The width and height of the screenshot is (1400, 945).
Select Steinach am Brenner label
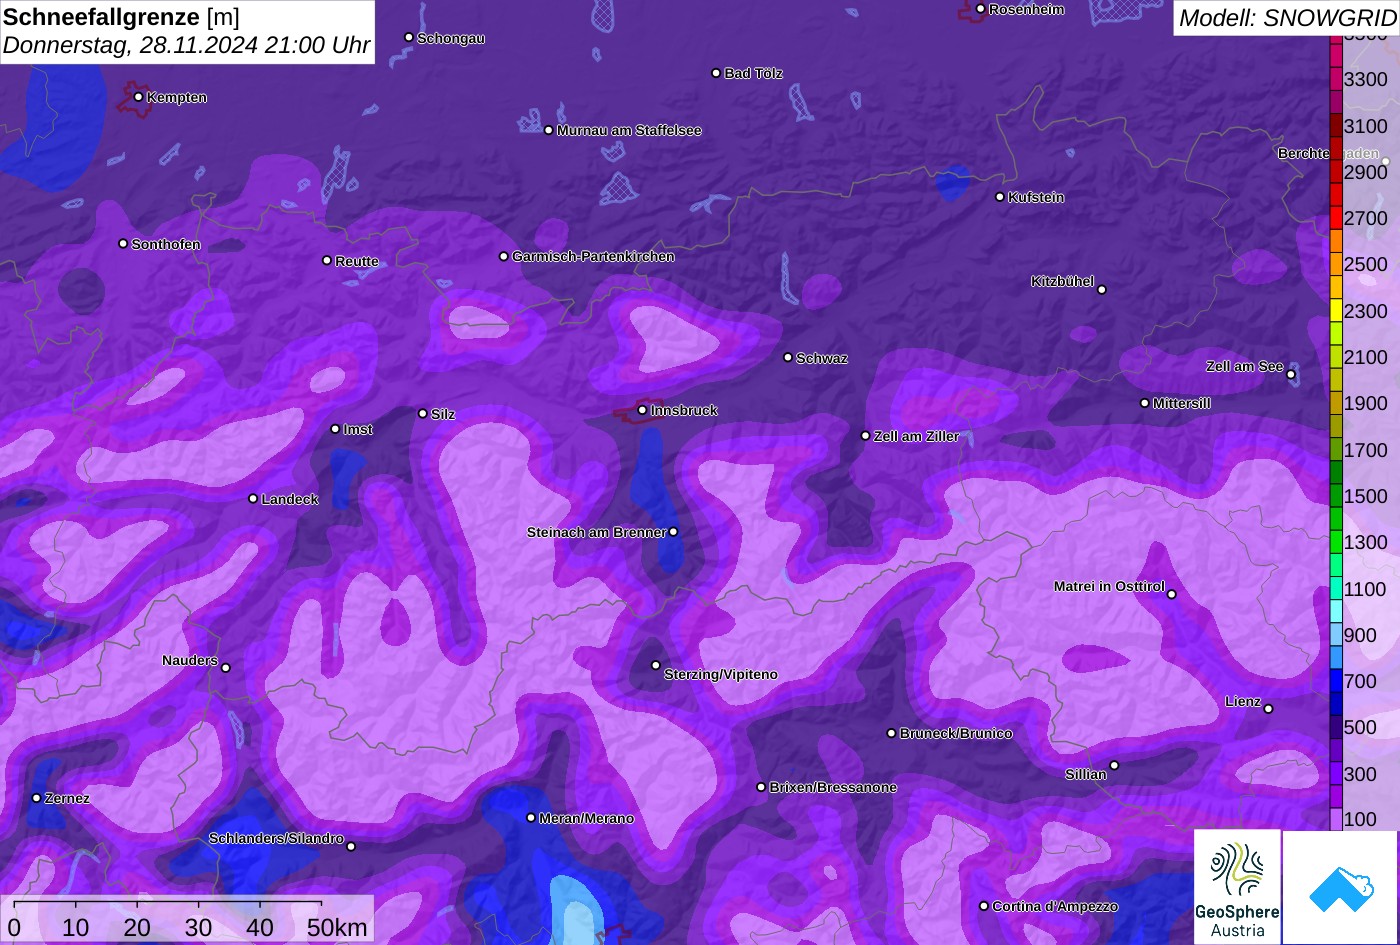coord(596,532)
